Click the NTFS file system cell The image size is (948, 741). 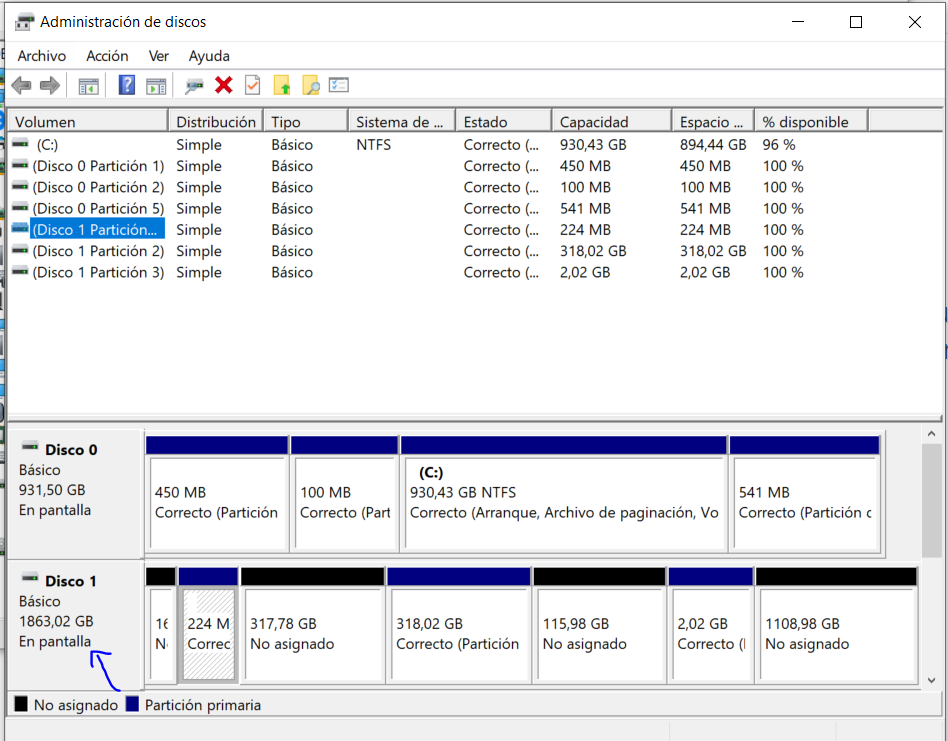click(373, 144)
